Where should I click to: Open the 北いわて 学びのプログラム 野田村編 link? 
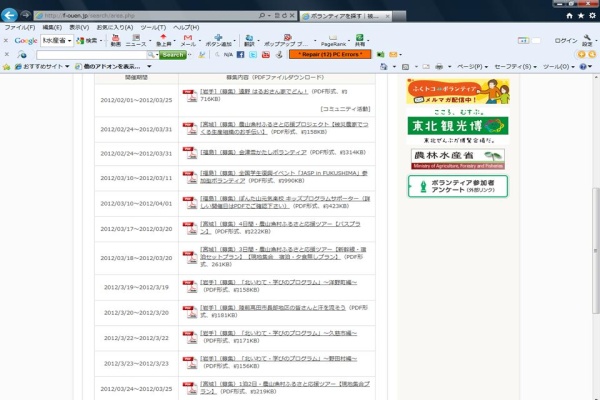[x=278, y=359]
